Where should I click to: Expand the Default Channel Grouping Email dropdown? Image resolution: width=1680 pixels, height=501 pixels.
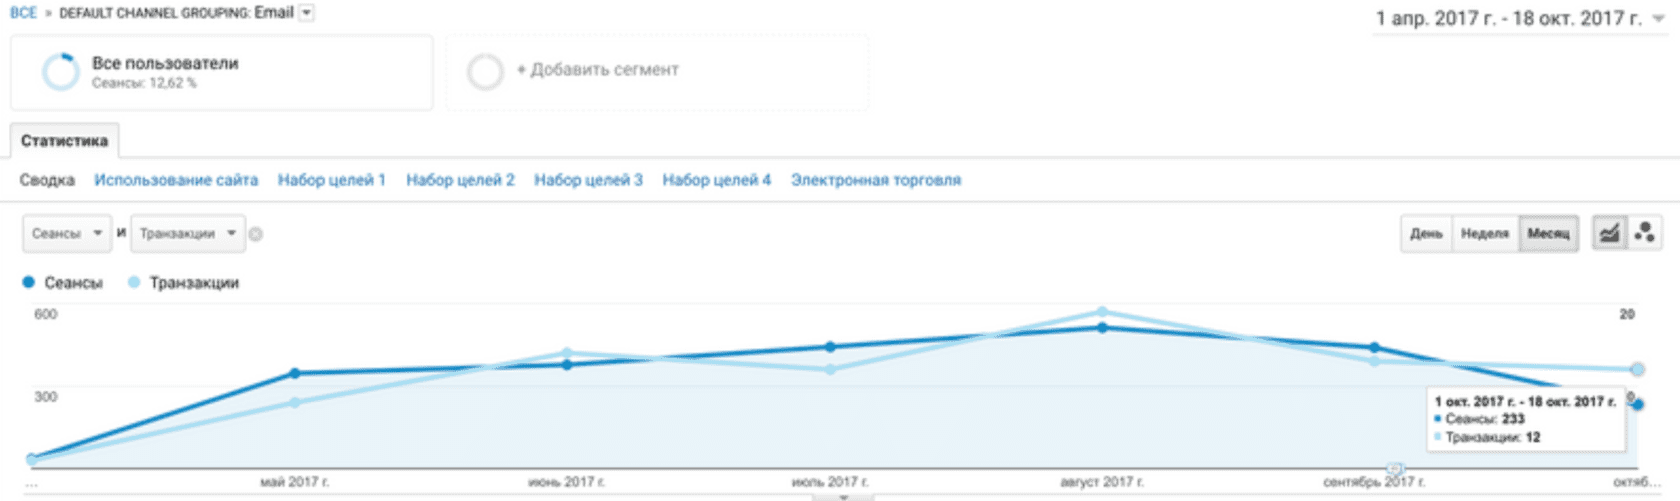(307, 13)
